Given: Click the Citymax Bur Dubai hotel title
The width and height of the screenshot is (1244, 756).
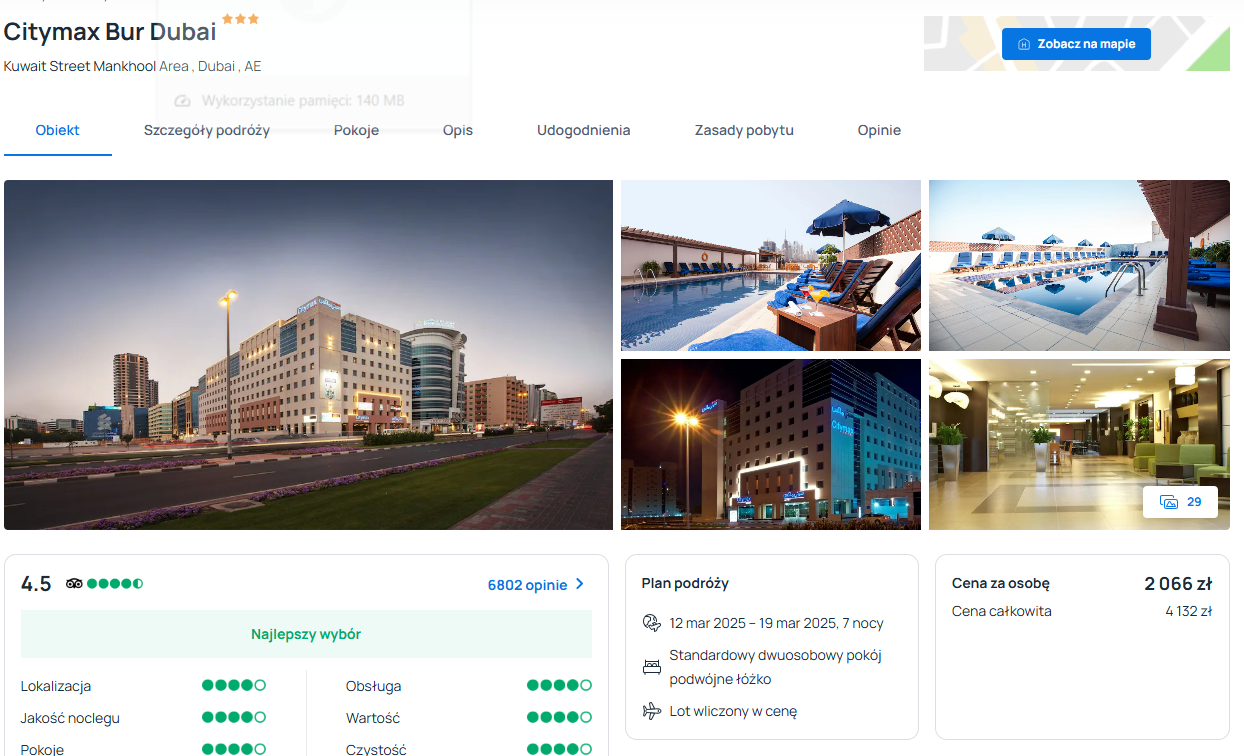Looking at the screenshot, I should [x=110, y=32].
